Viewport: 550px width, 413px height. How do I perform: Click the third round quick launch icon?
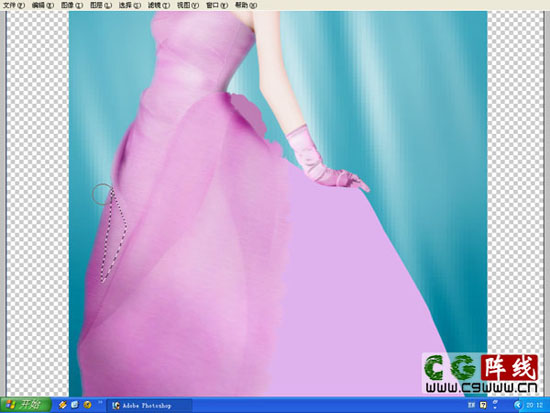click(x=87, y=405)
